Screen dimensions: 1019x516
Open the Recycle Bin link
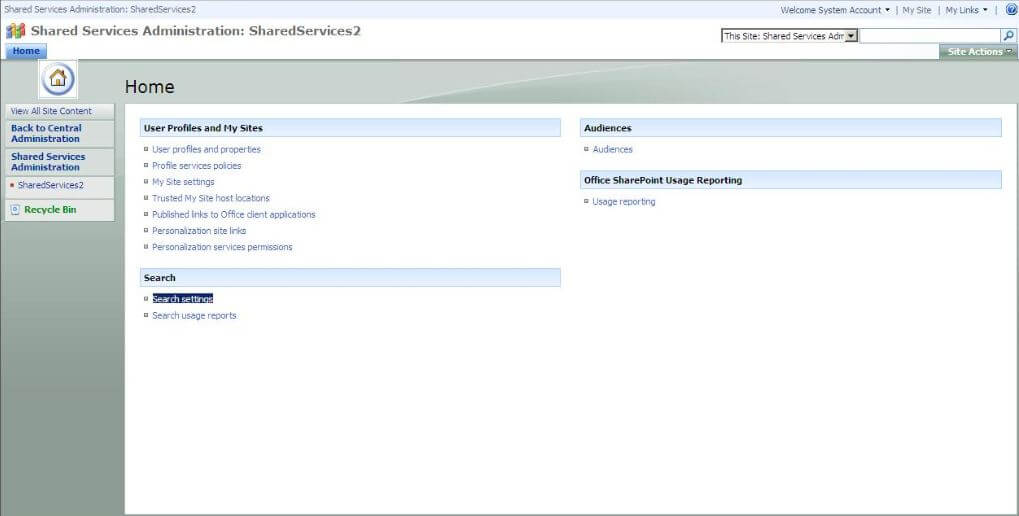click(x=50, y=210)
